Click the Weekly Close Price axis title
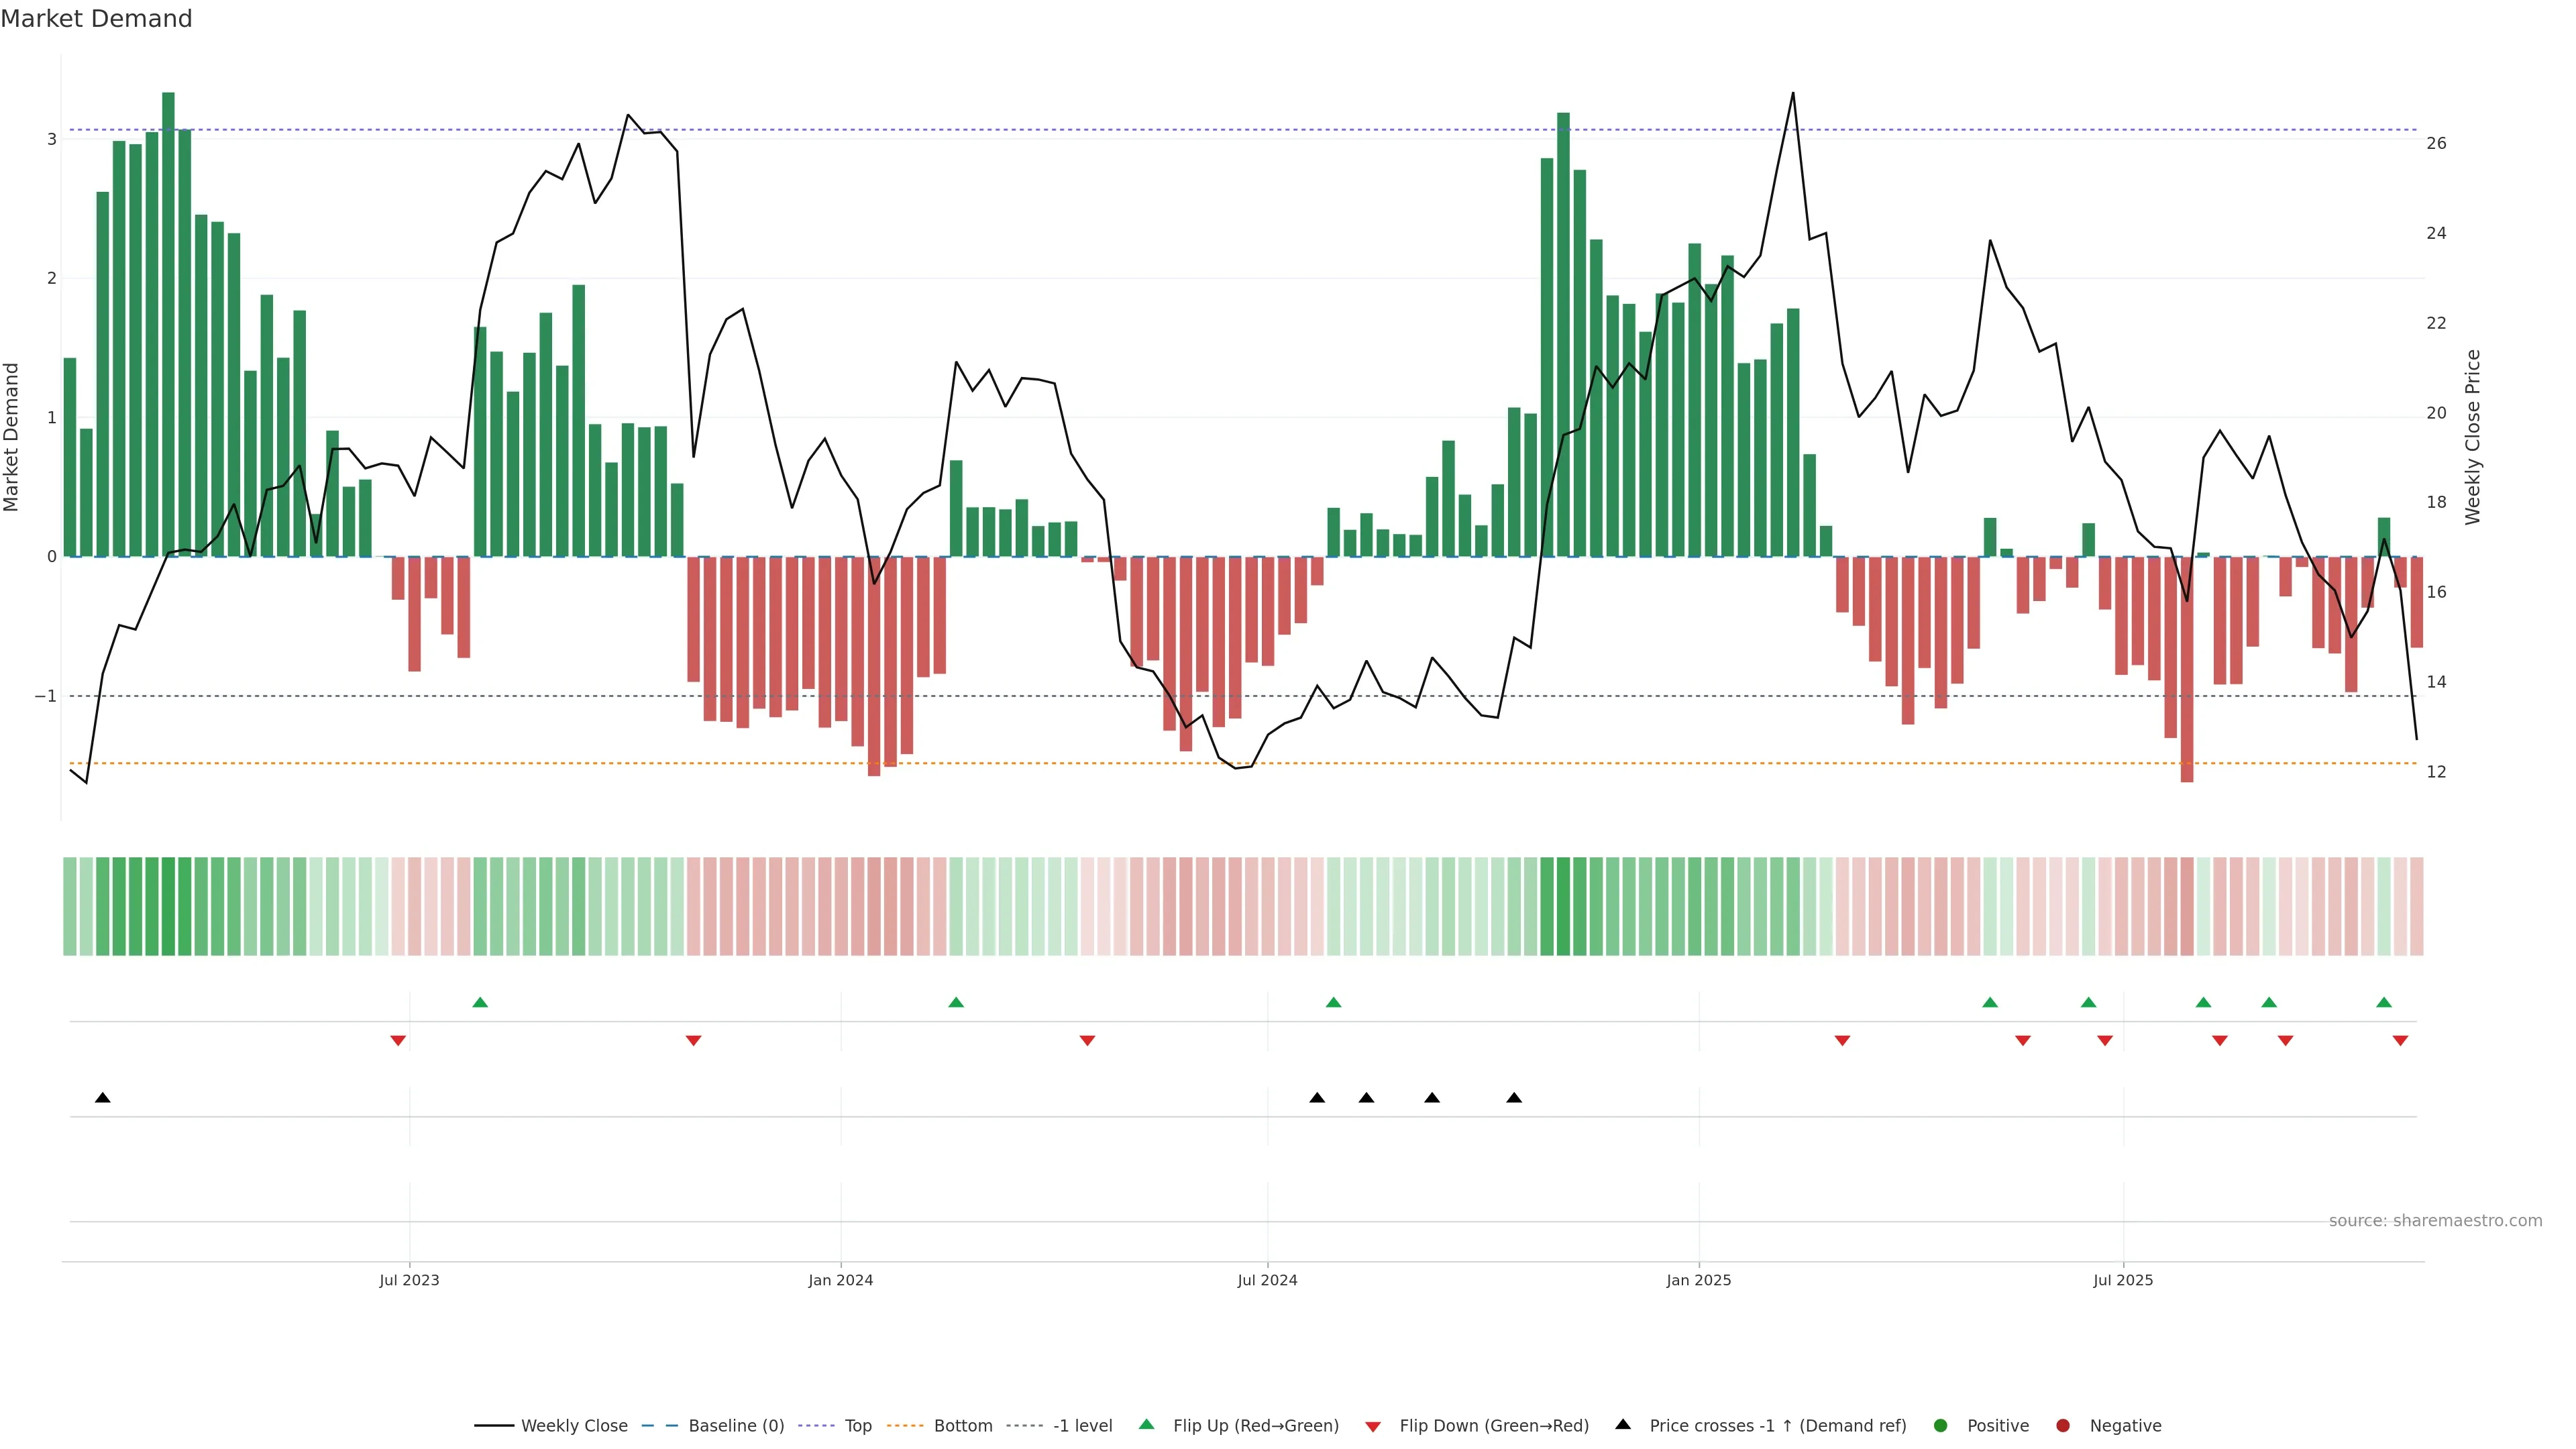The height and width of the screenshot is (1449, 2576). [x=2473, y=437]
